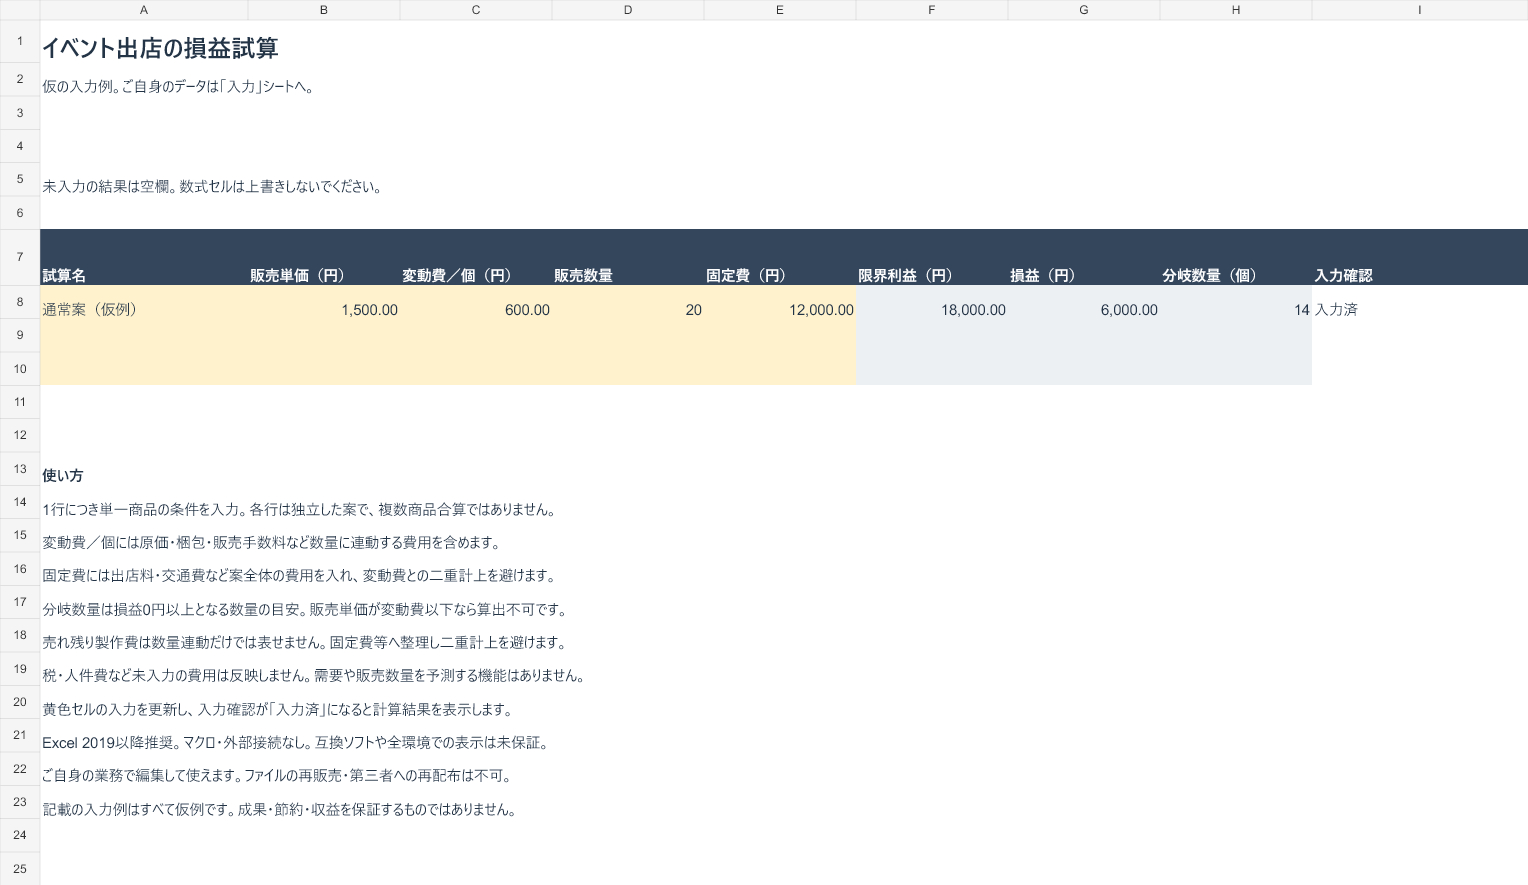Select the variable cost cell 600.00
1528x885 pixels.
click(x=476, y=302)
